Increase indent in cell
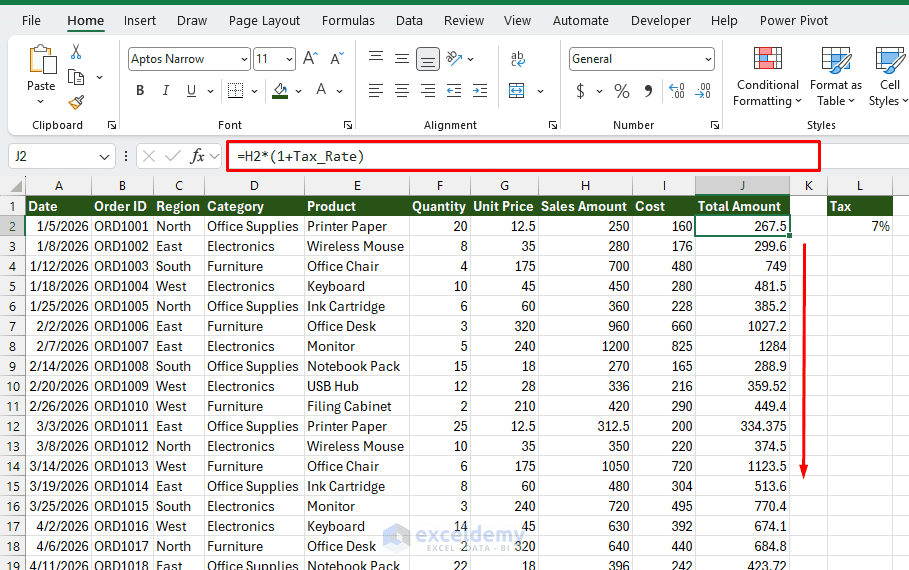Screen dimensions: 909x570 (x=480, y=90)
